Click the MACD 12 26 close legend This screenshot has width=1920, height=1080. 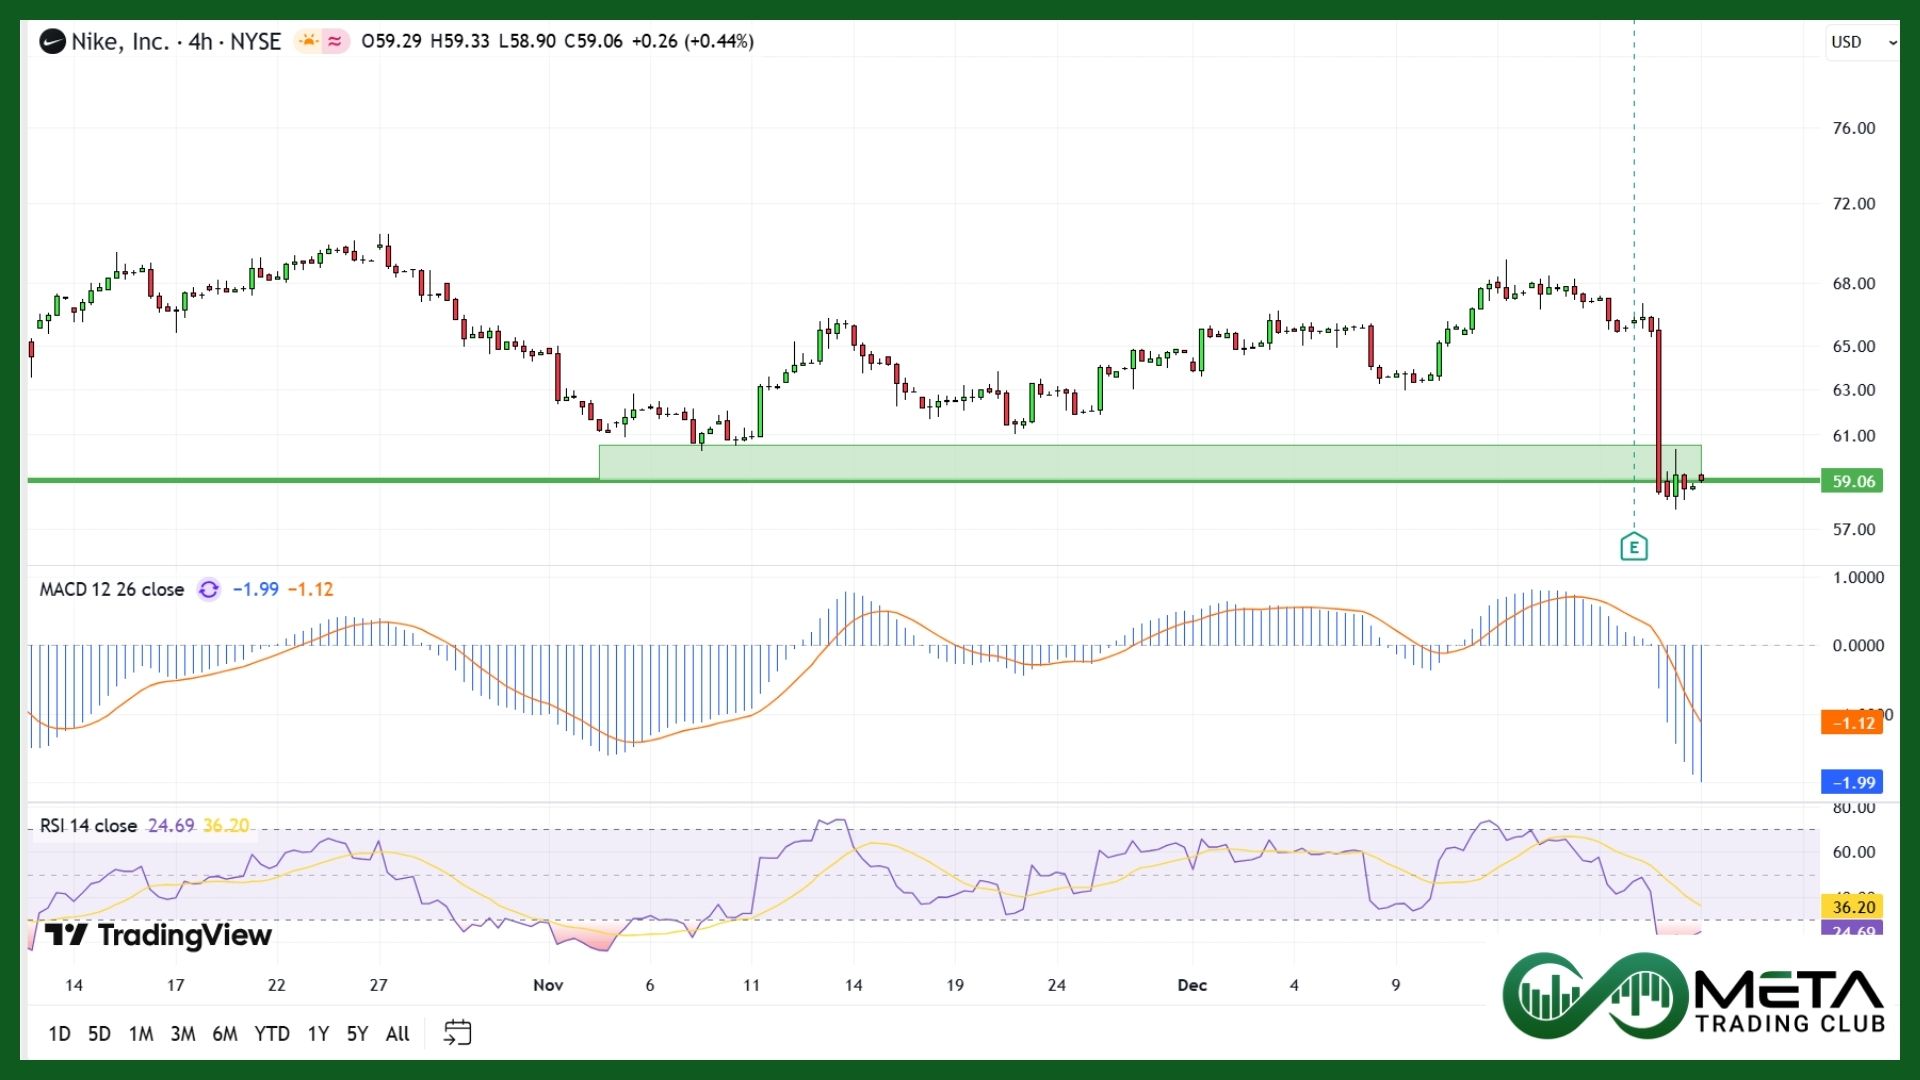click(x=111, y=590)
